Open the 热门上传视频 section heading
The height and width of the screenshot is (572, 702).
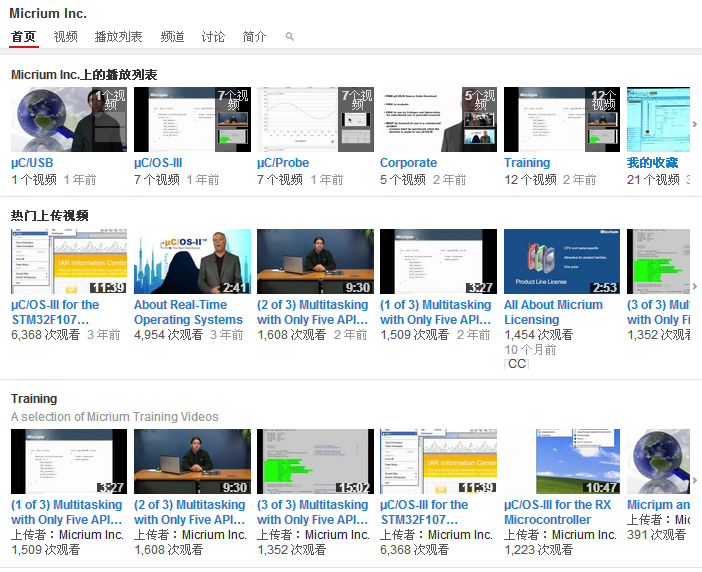(50, 216)
